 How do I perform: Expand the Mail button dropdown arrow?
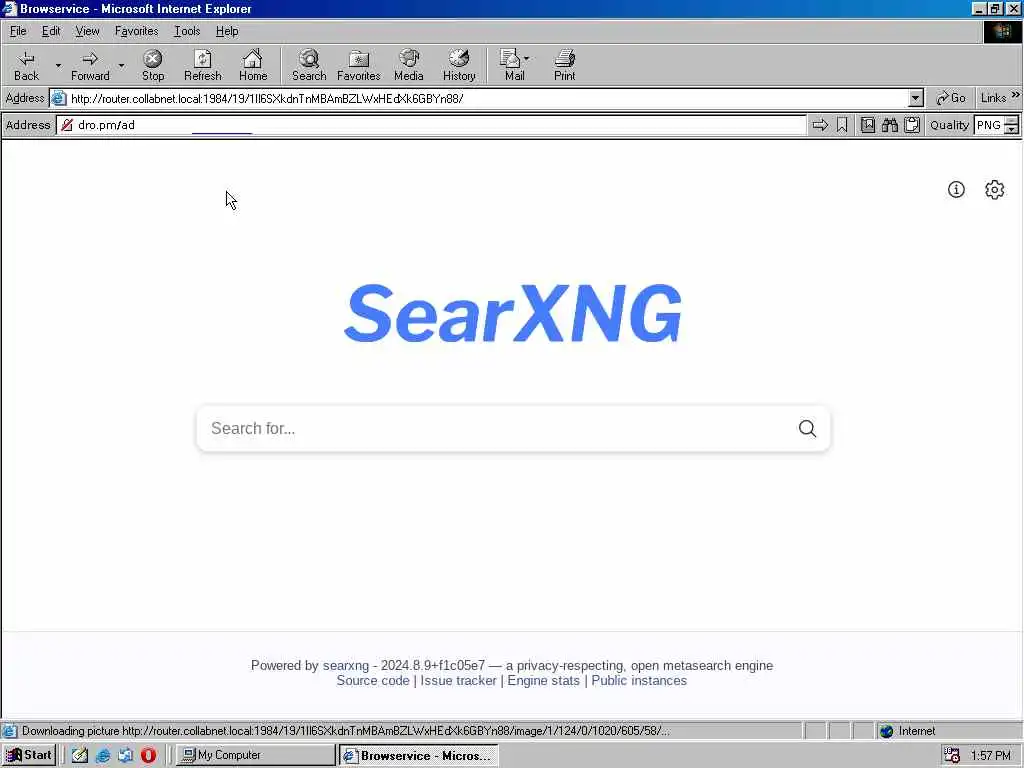(526, 58)
